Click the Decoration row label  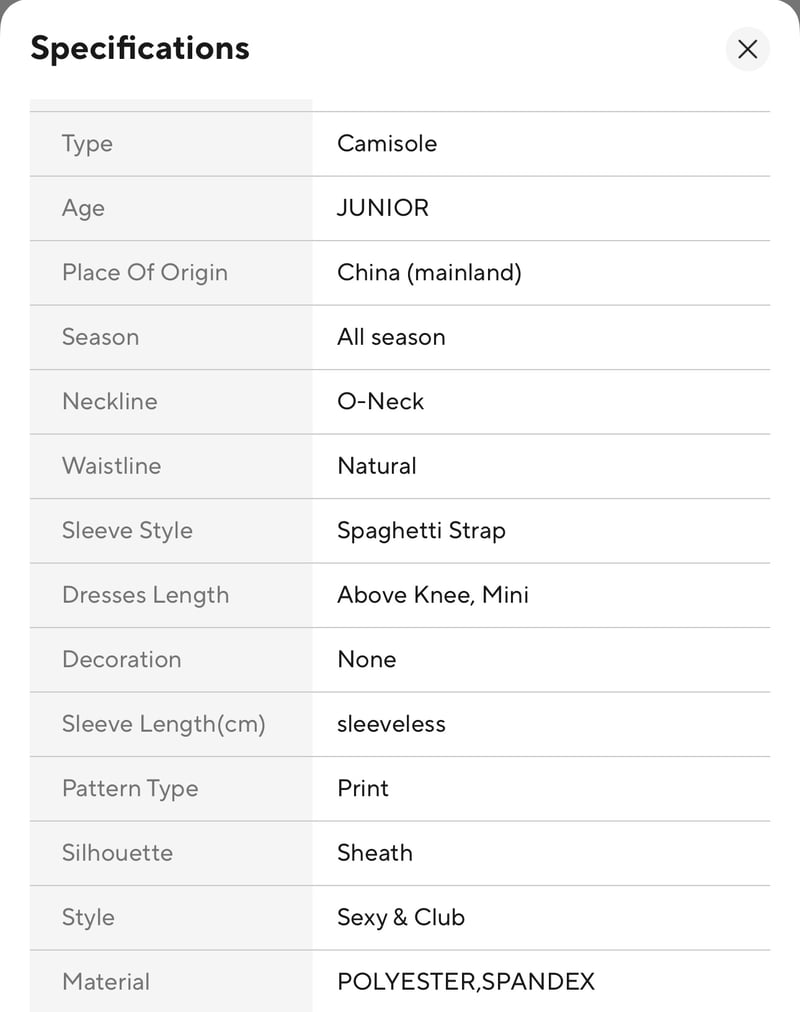[122, 660]
